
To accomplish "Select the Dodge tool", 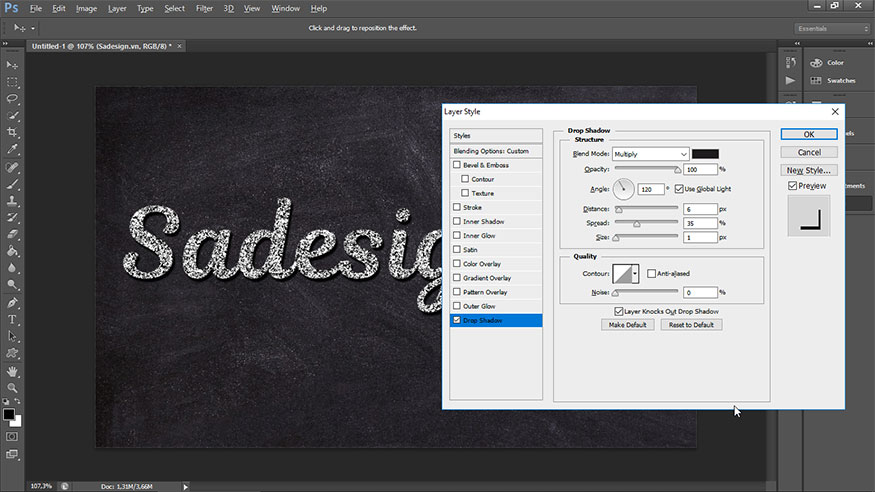I will click(x=12, y=284).
